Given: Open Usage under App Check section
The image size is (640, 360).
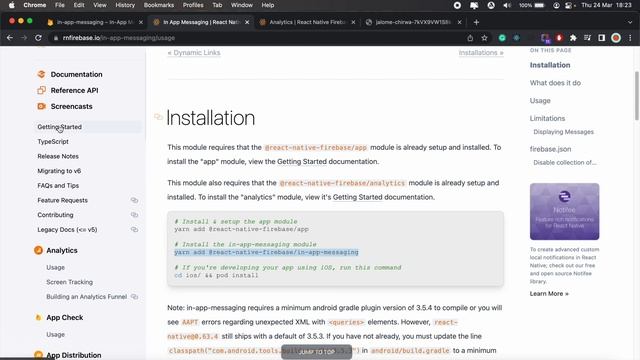Looking at the screenshot, I should pos(56,334).
